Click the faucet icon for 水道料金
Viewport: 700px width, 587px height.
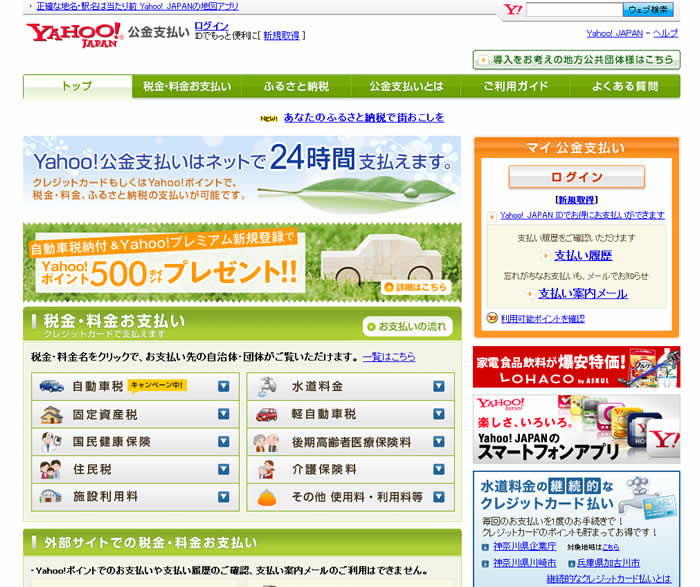(267, 387)
